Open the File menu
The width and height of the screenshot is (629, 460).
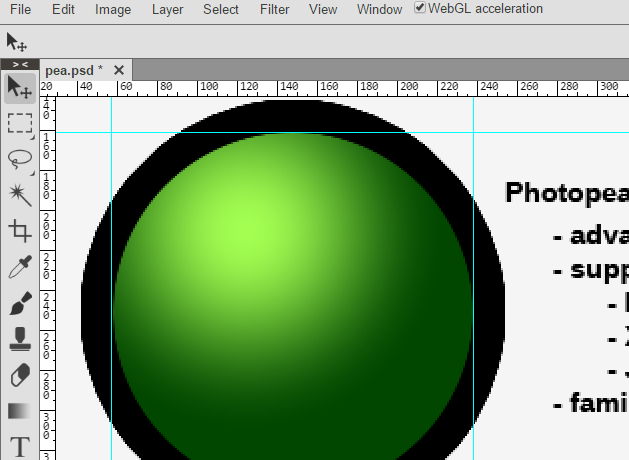point(20,9)
